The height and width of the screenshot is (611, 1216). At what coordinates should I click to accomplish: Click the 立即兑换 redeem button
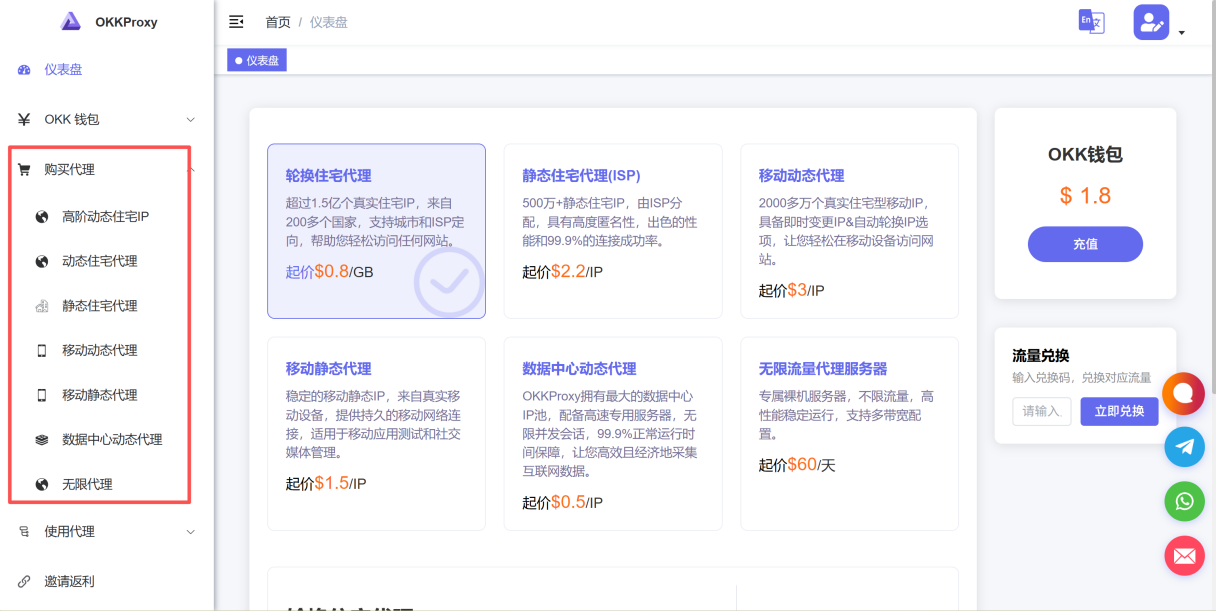[1119, 411]
